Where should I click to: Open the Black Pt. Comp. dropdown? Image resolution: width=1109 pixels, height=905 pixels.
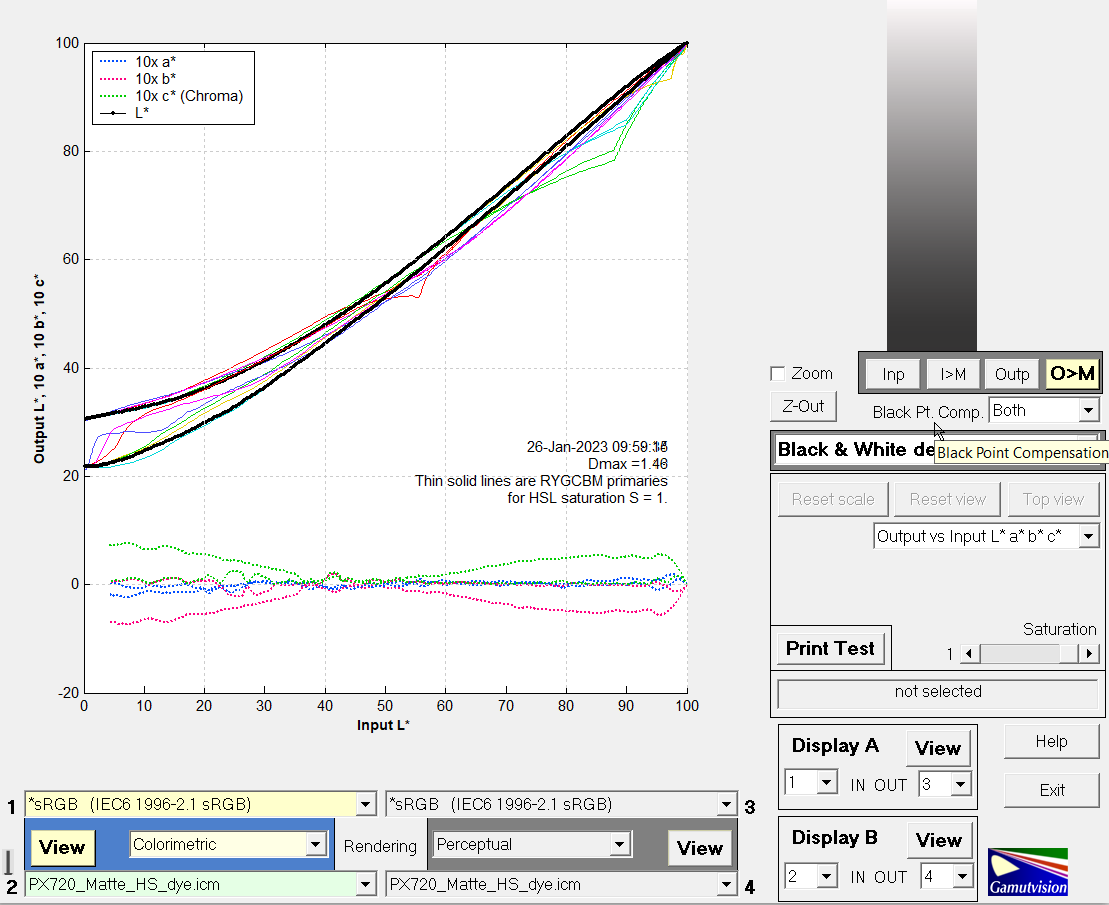1088,410
